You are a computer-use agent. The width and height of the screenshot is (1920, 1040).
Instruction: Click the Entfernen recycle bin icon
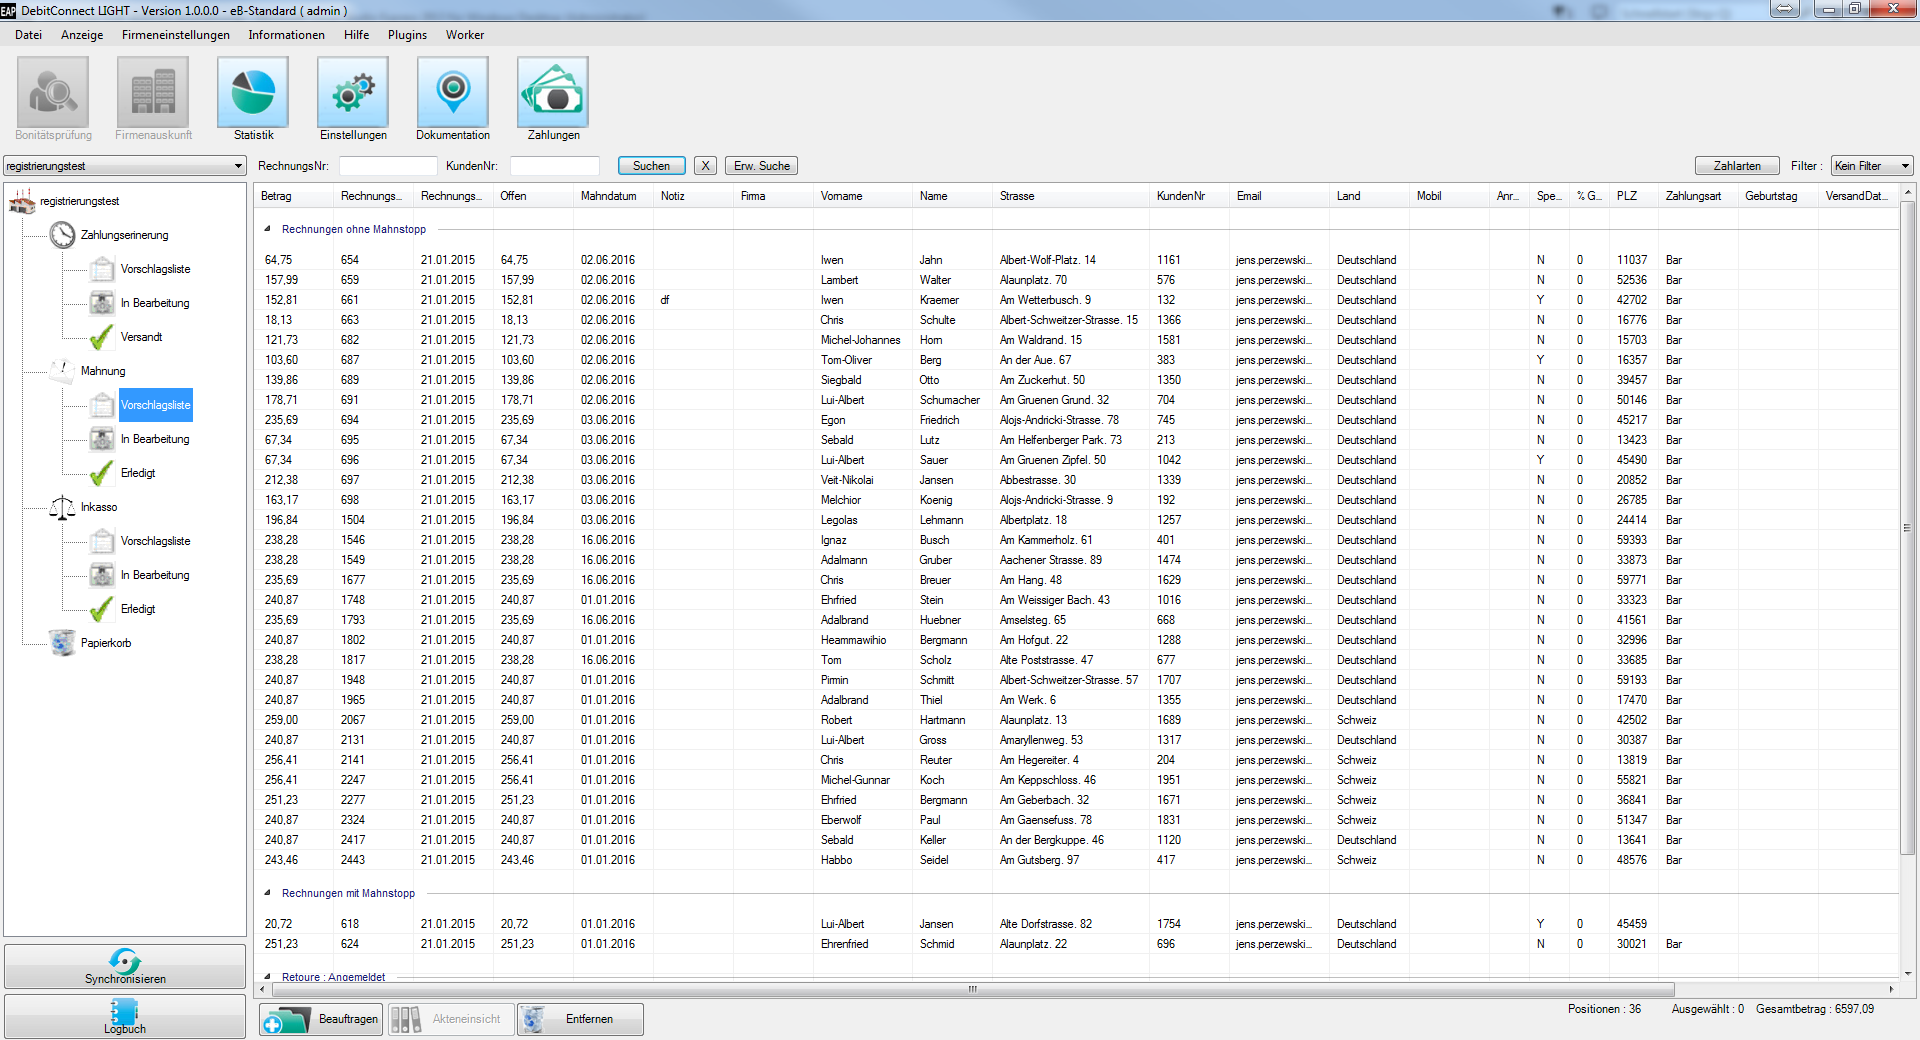pos(534,1019)
